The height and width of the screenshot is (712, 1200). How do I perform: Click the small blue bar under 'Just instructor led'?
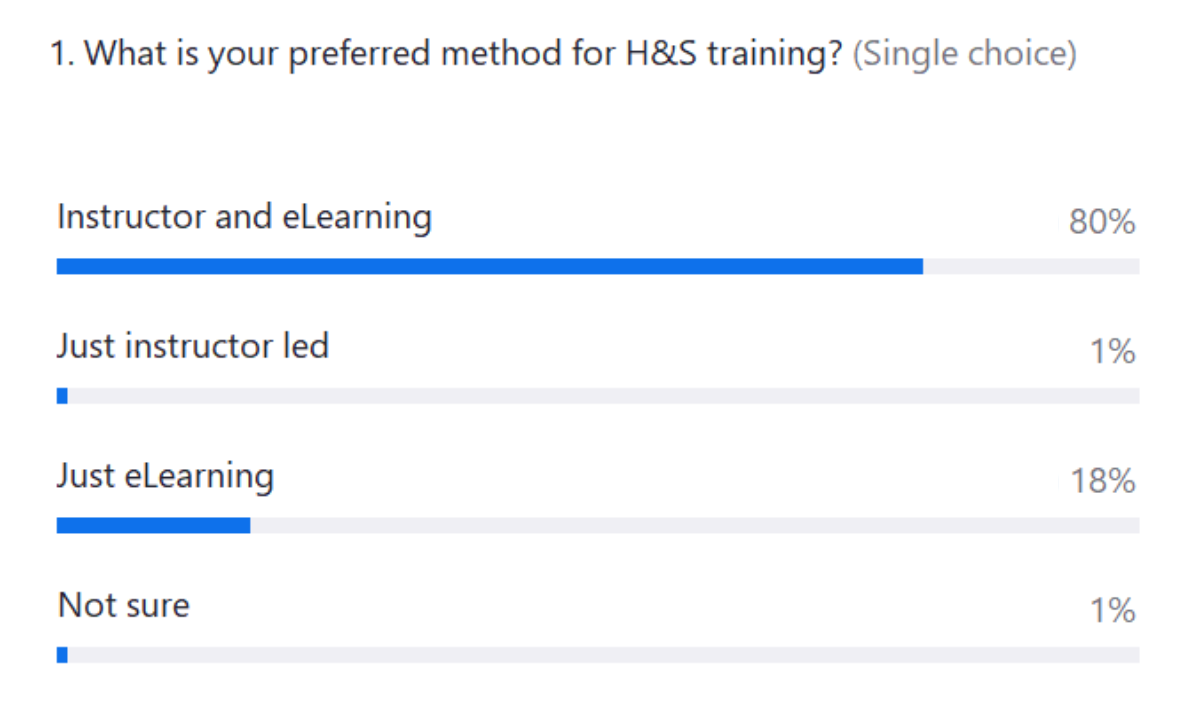click(62, 396)
